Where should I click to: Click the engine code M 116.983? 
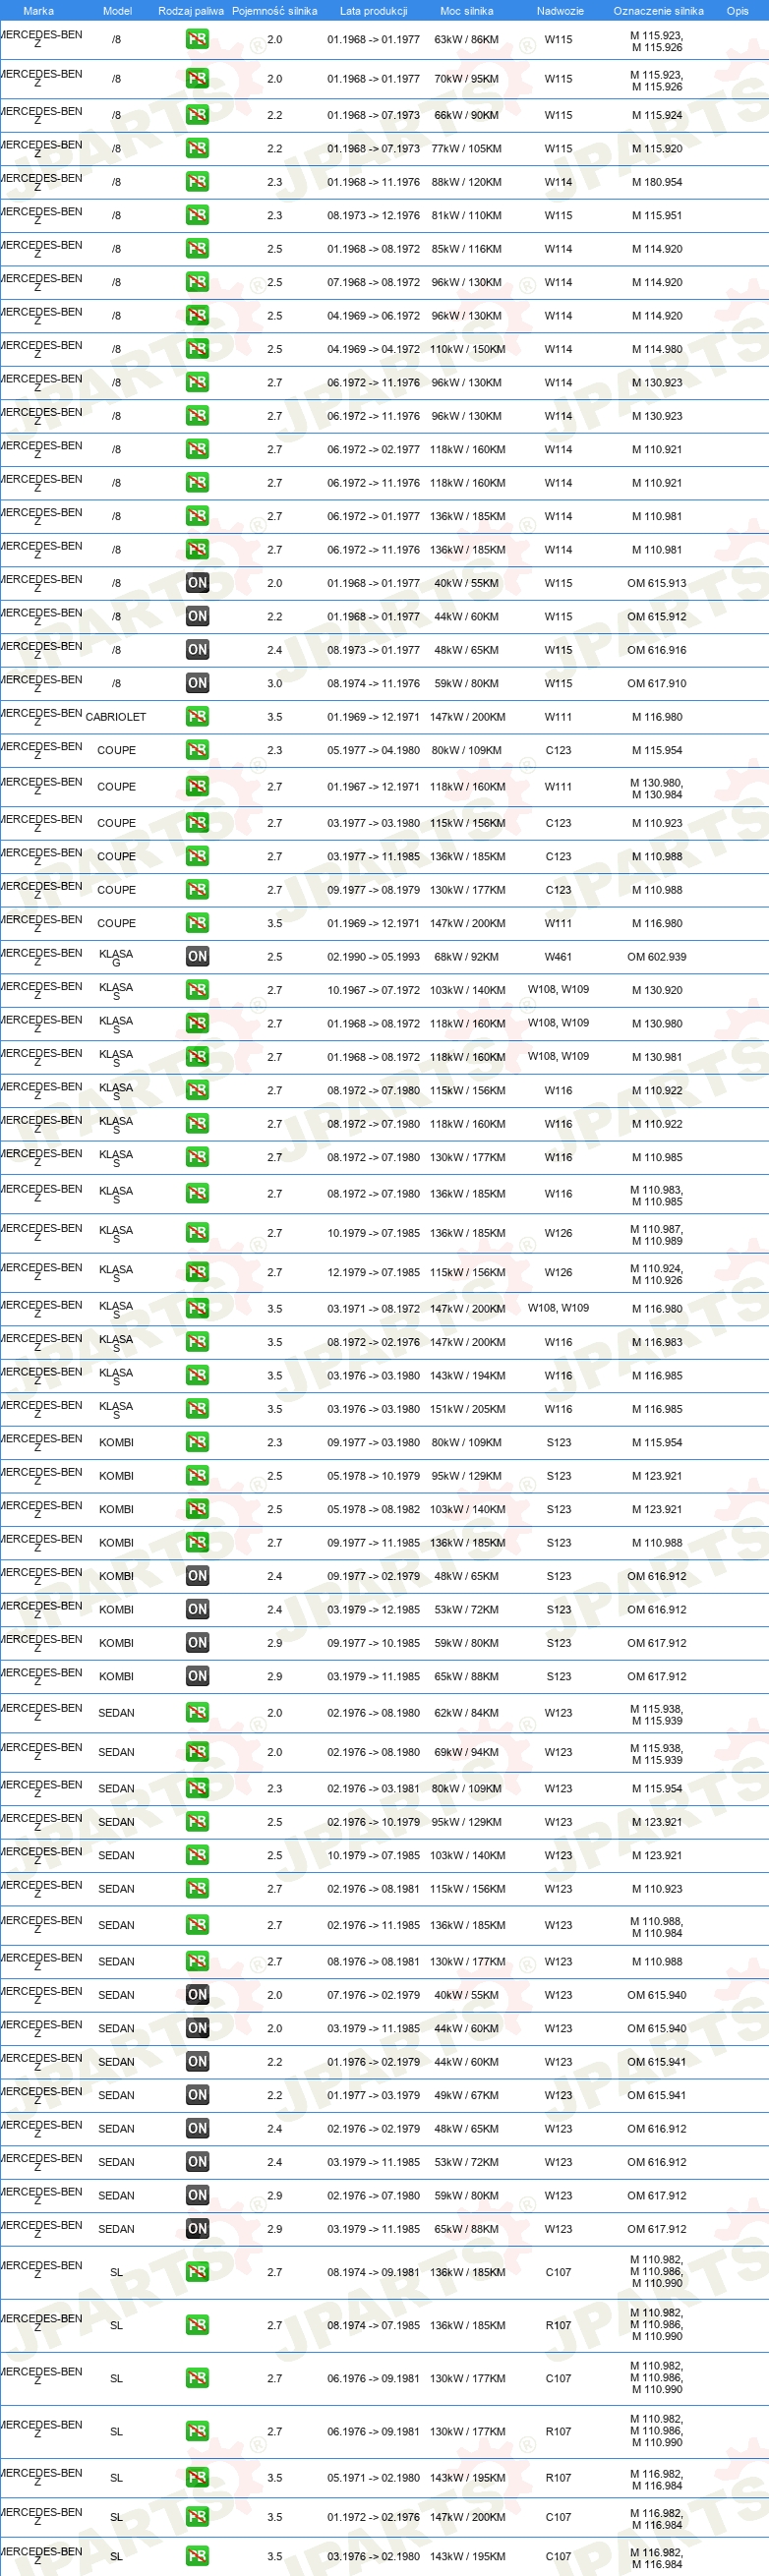pyautogui.click(x=657, y=1342)
